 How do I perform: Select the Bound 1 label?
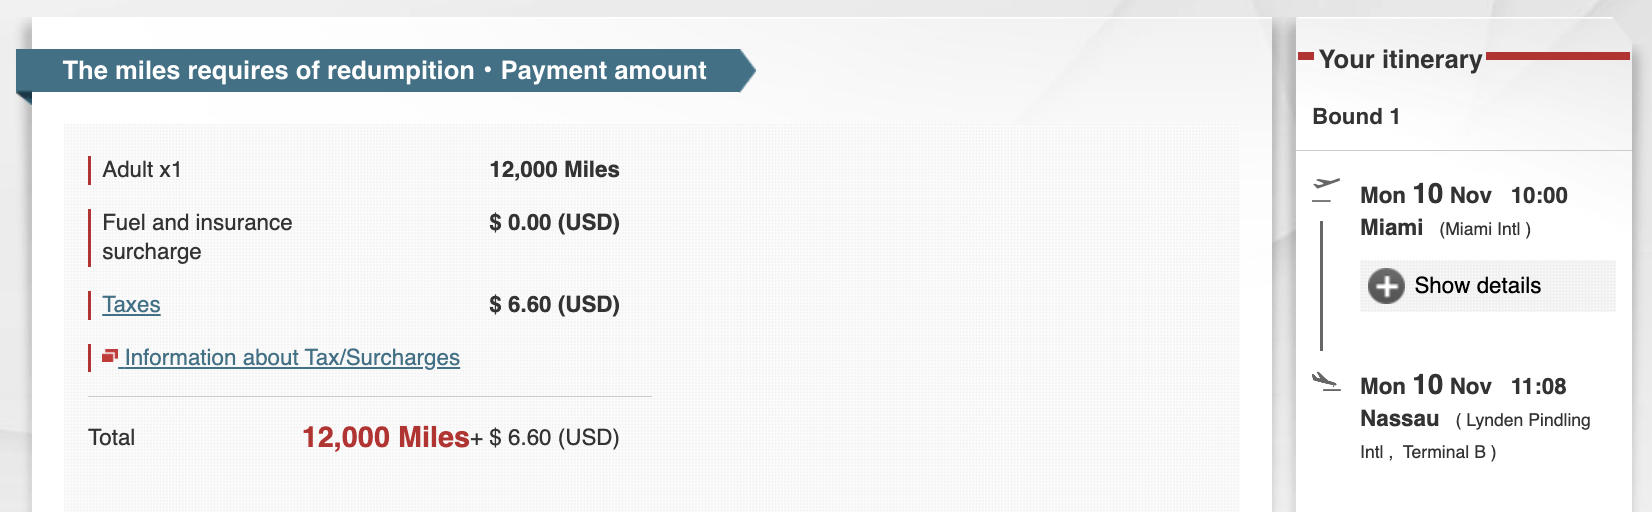click(1356, 117)
